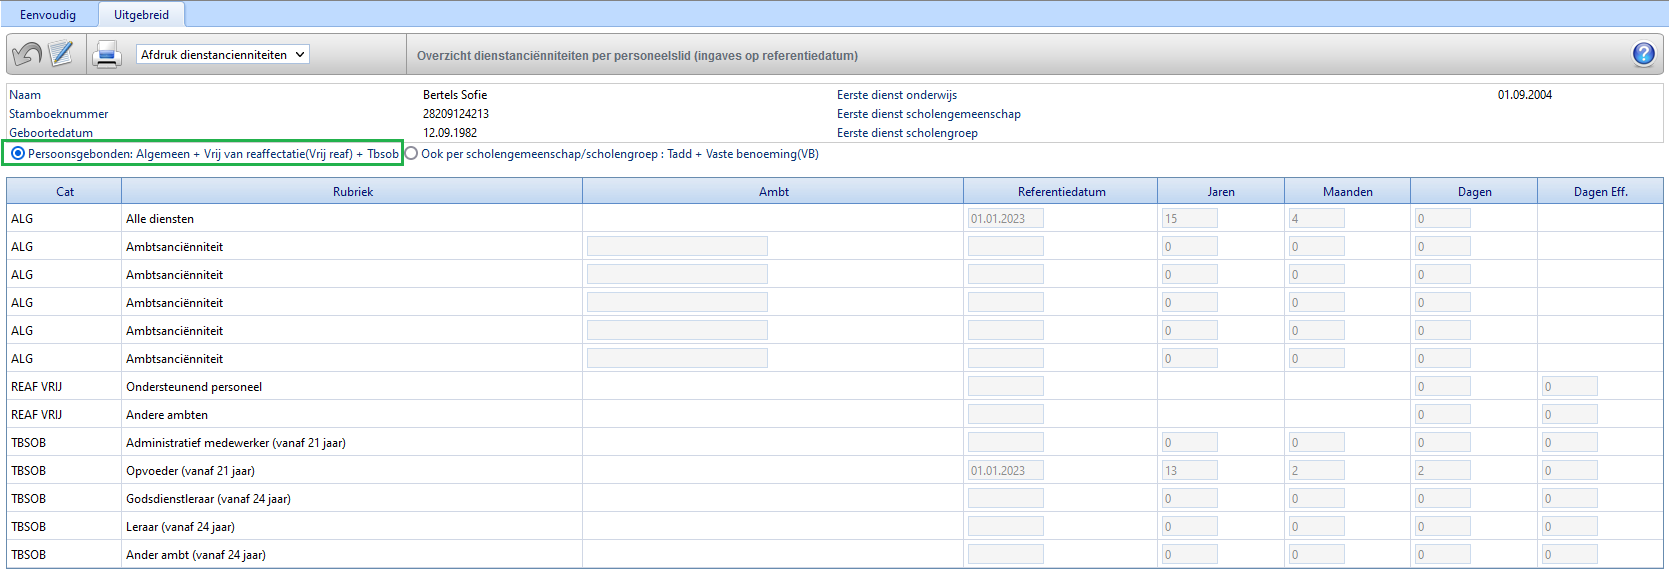Viewport: 1669px width, 571px height.
Task: Click Ondersteunend personeel rubriek text
Action: click(x=194, y=387)
